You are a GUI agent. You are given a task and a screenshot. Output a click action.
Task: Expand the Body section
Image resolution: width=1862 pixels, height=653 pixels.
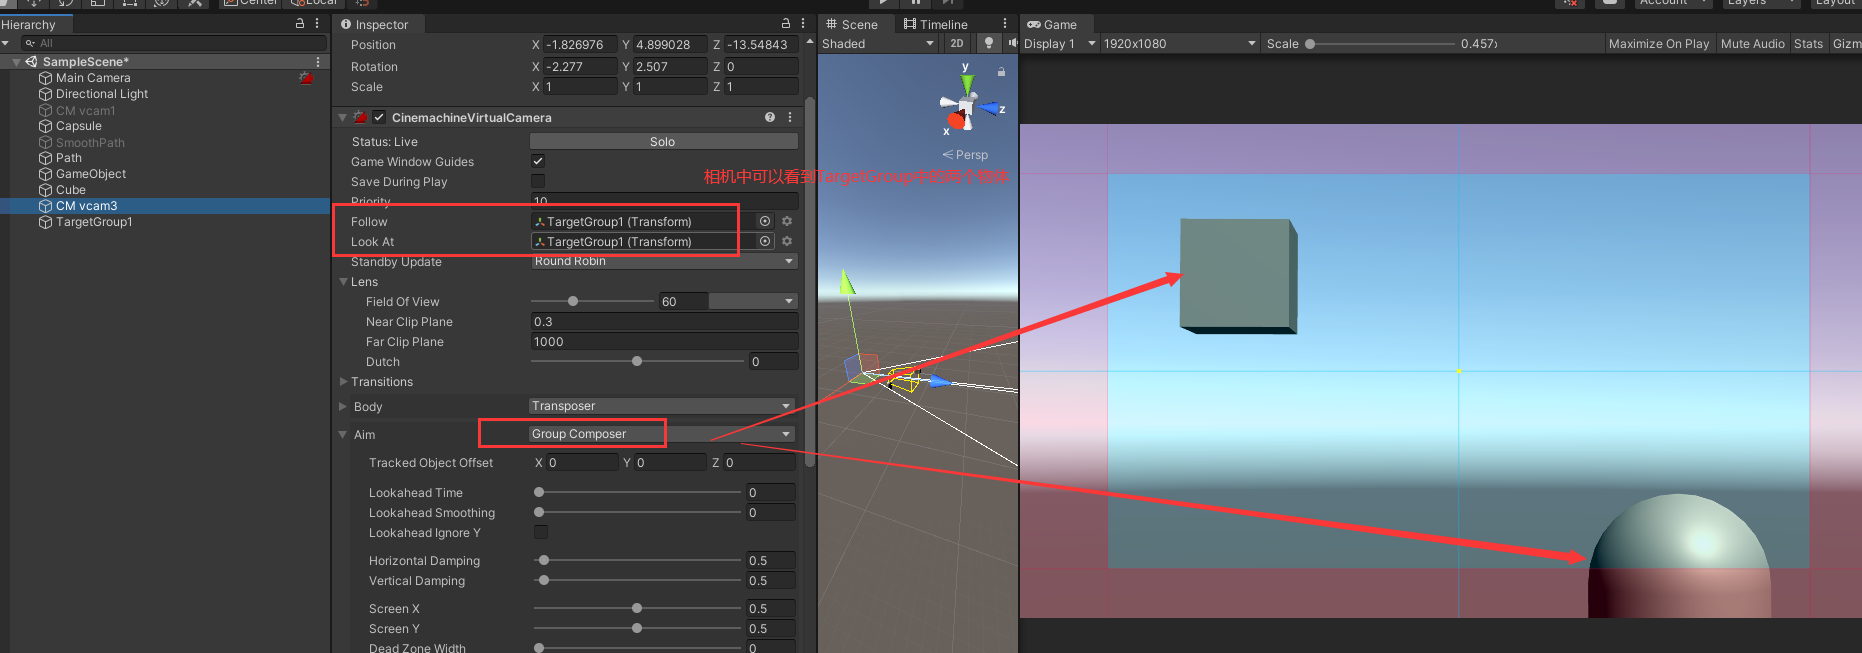(343, 406)
